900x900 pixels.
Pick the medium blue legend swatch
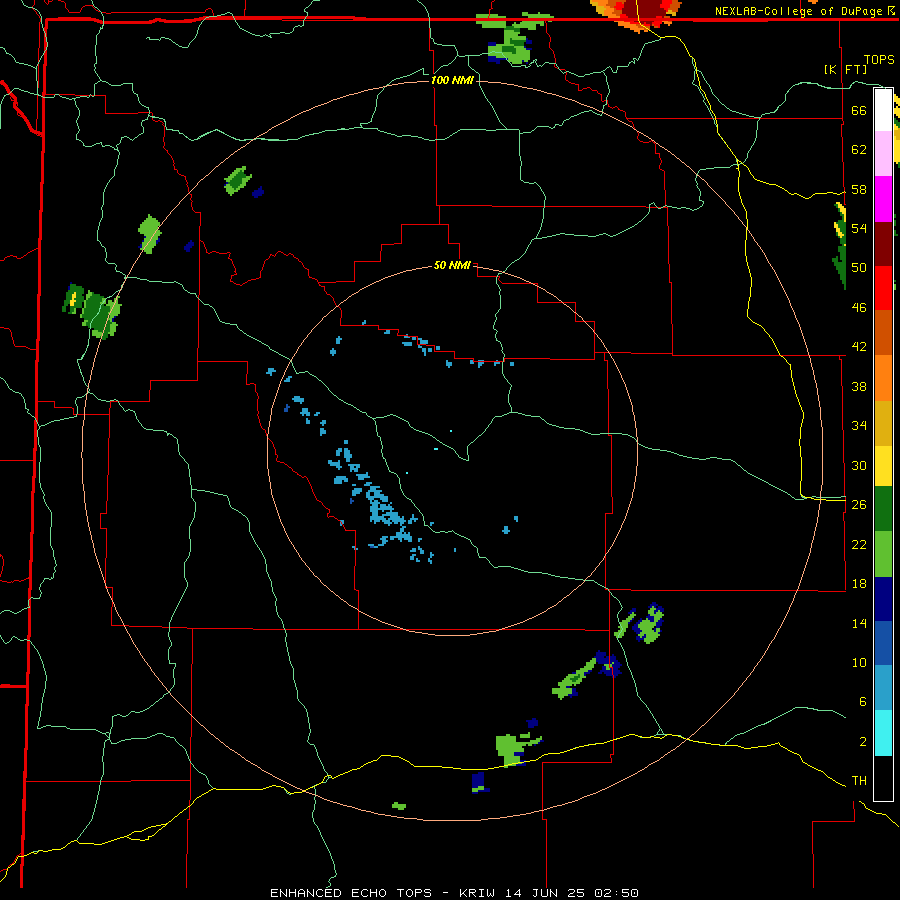coord(883,643)
